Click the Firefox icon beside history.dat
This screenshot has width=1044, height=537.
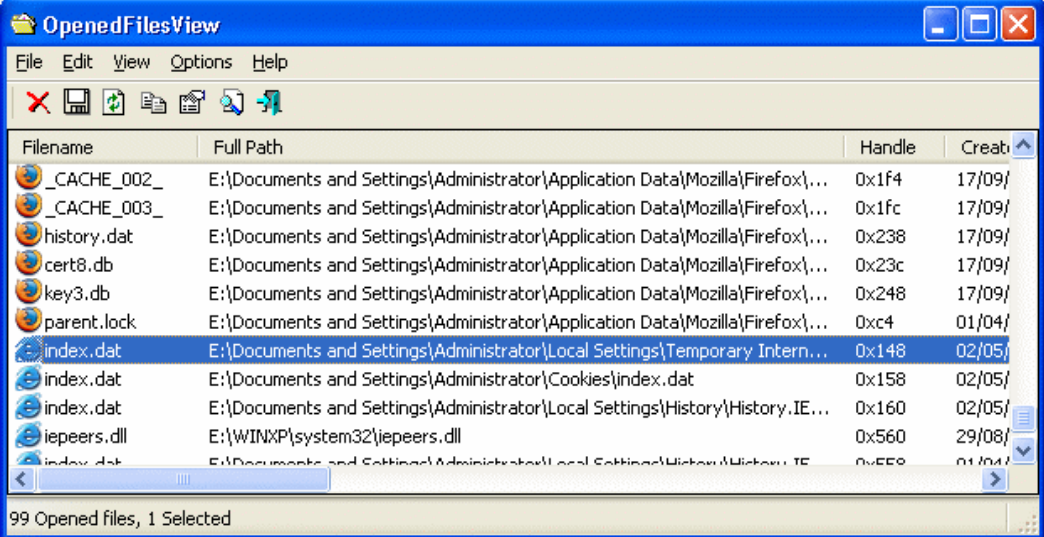point(28,237)
